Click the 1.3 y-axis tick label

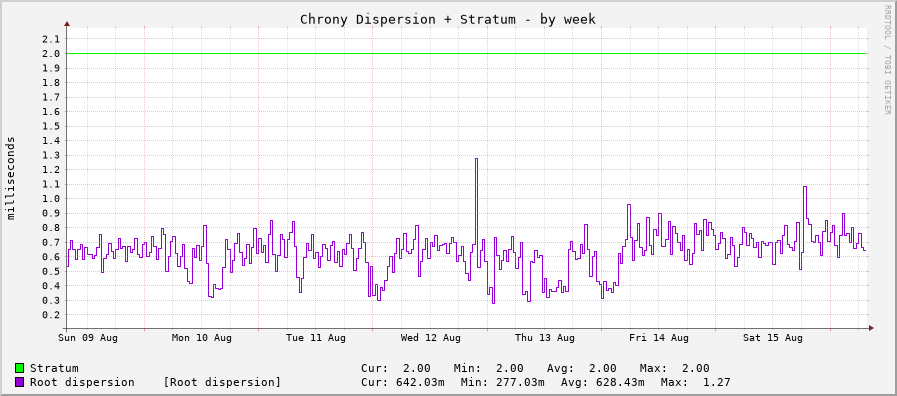51,155
